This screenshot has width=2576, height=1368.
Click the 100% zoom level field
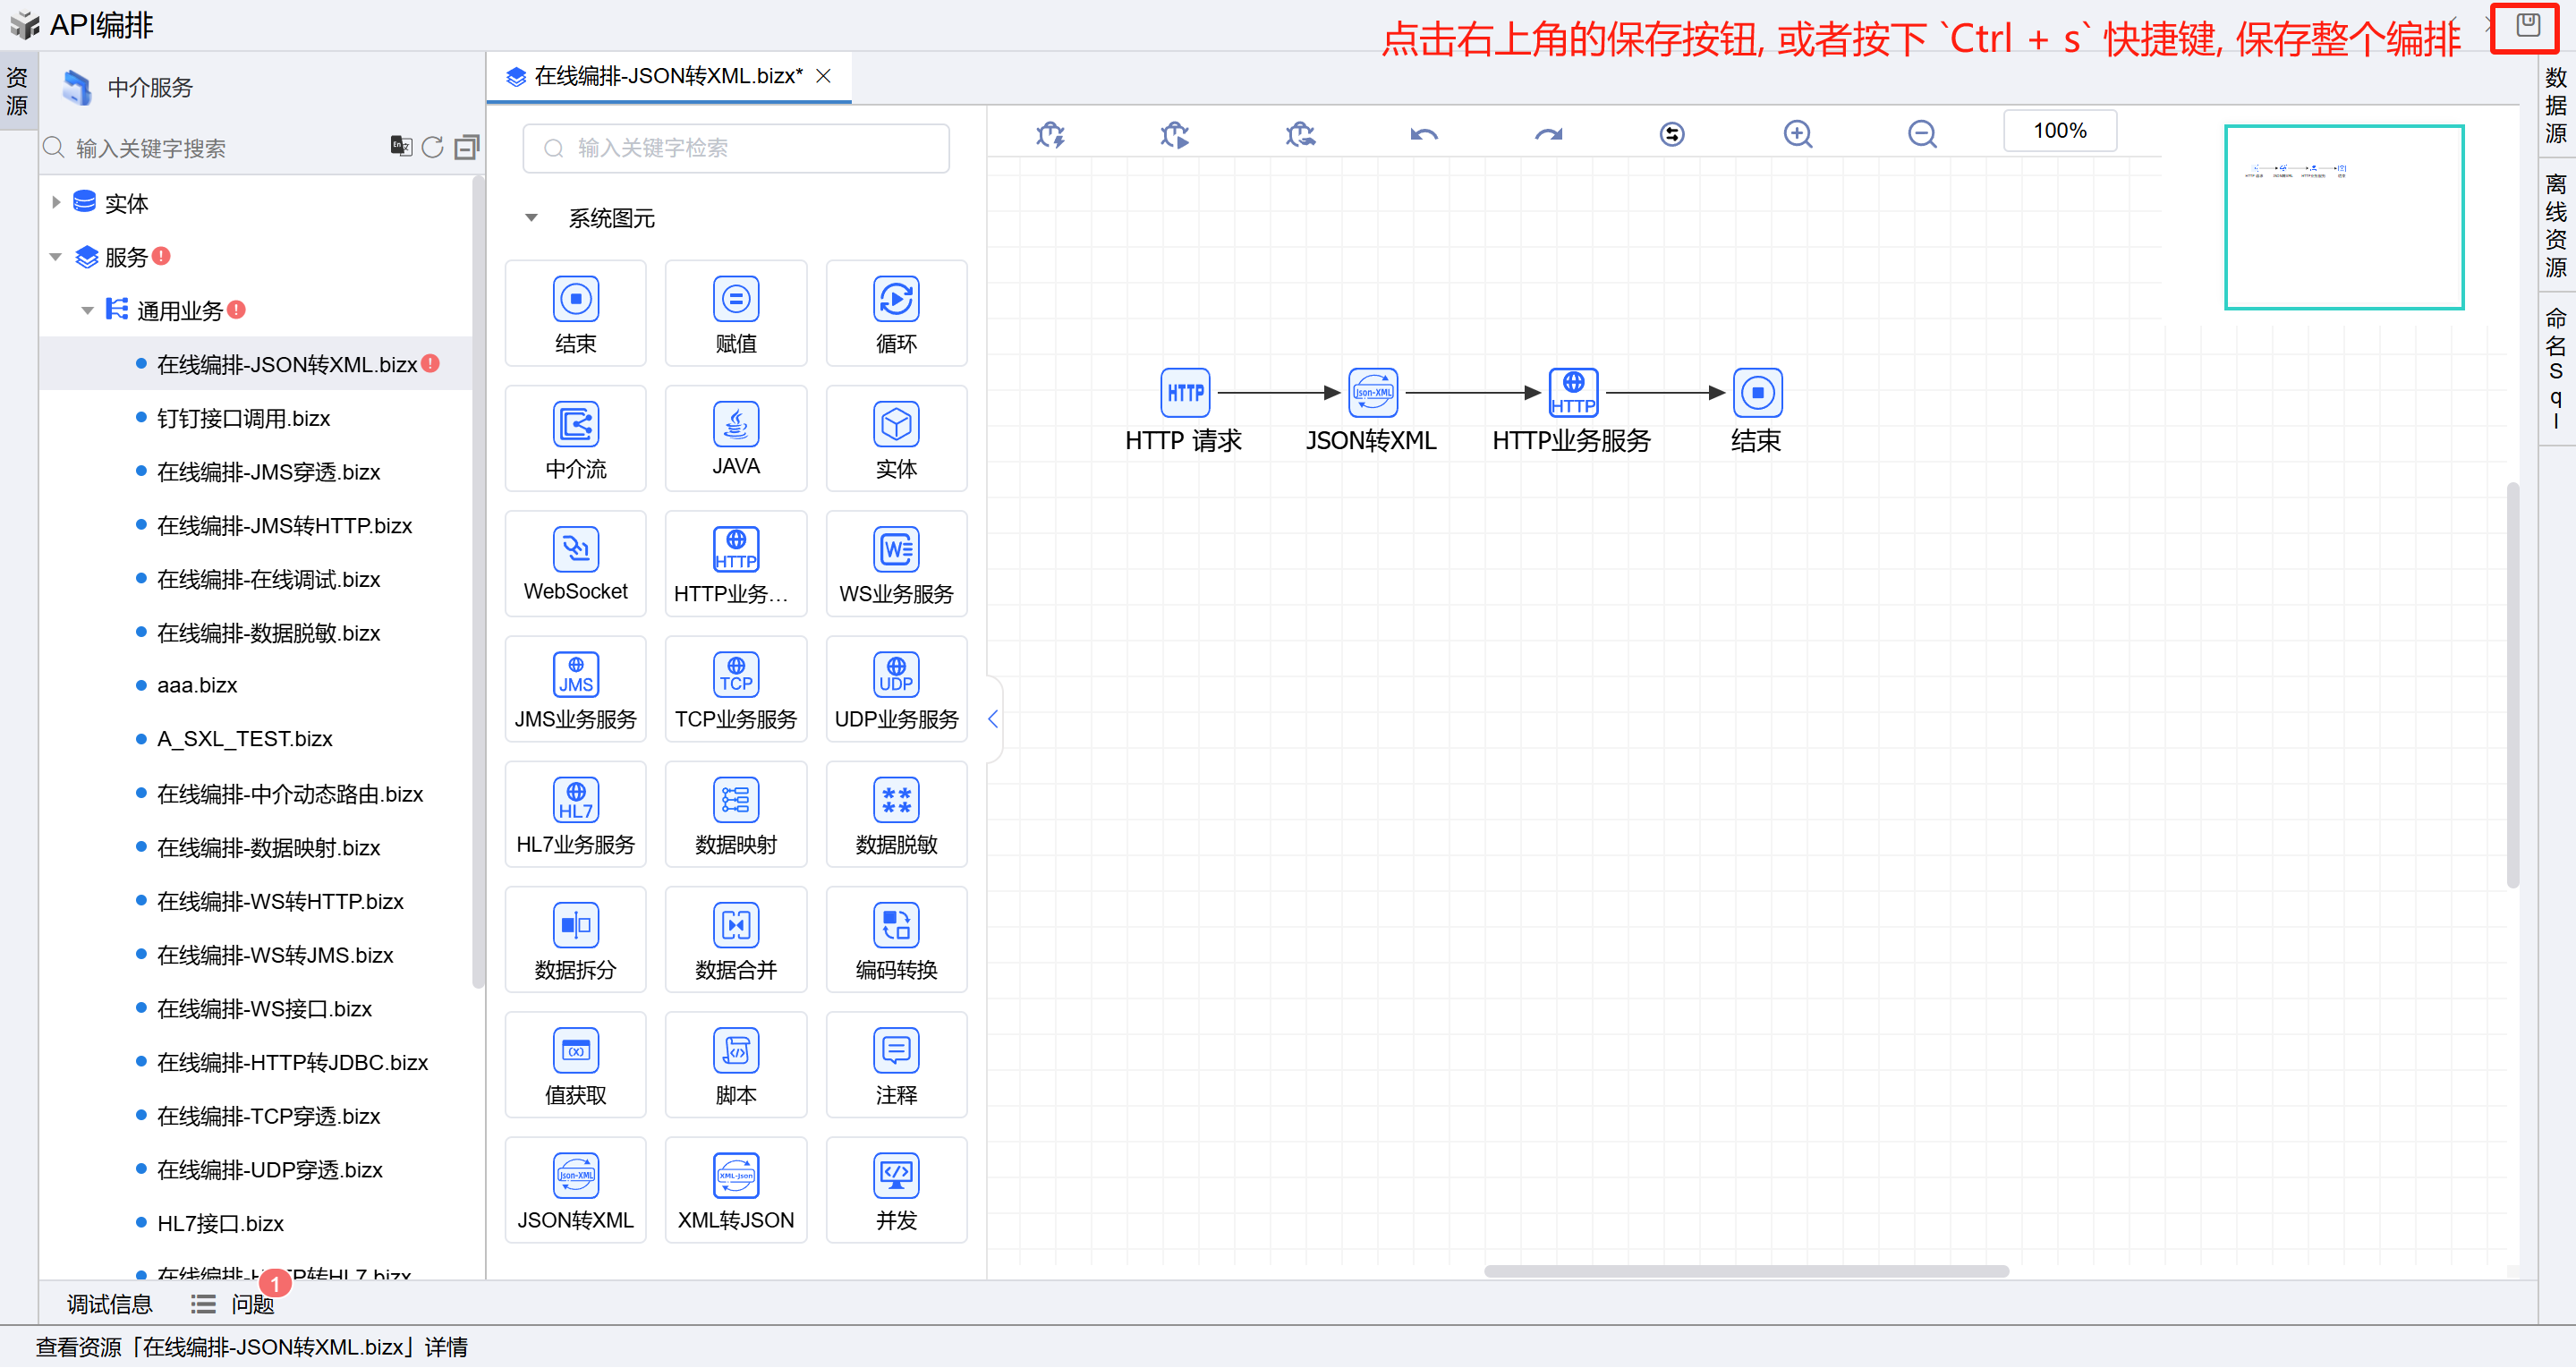tap(2059, 131)
